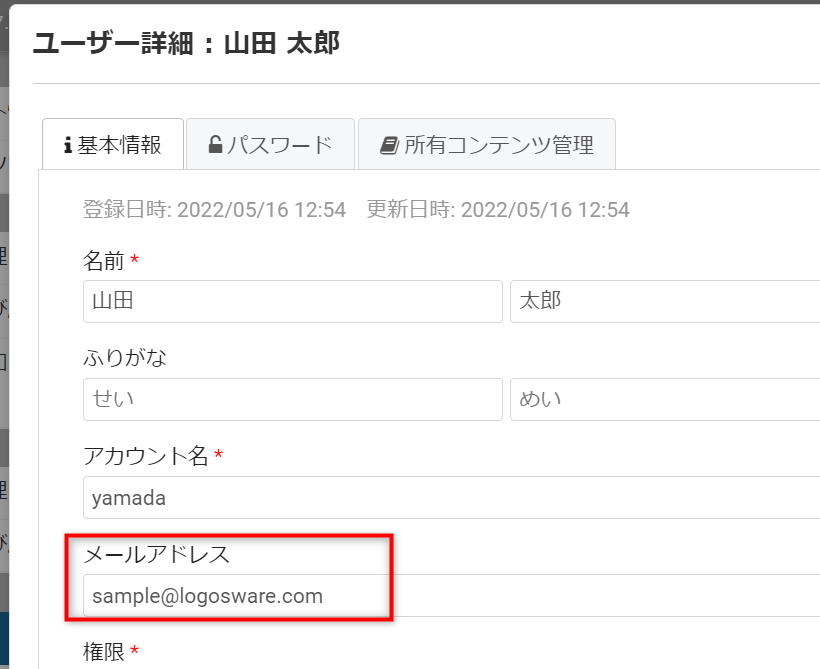Click the 登録日時 timestamp text
This screenshot has height=669, width=820.
coord(214,210)
